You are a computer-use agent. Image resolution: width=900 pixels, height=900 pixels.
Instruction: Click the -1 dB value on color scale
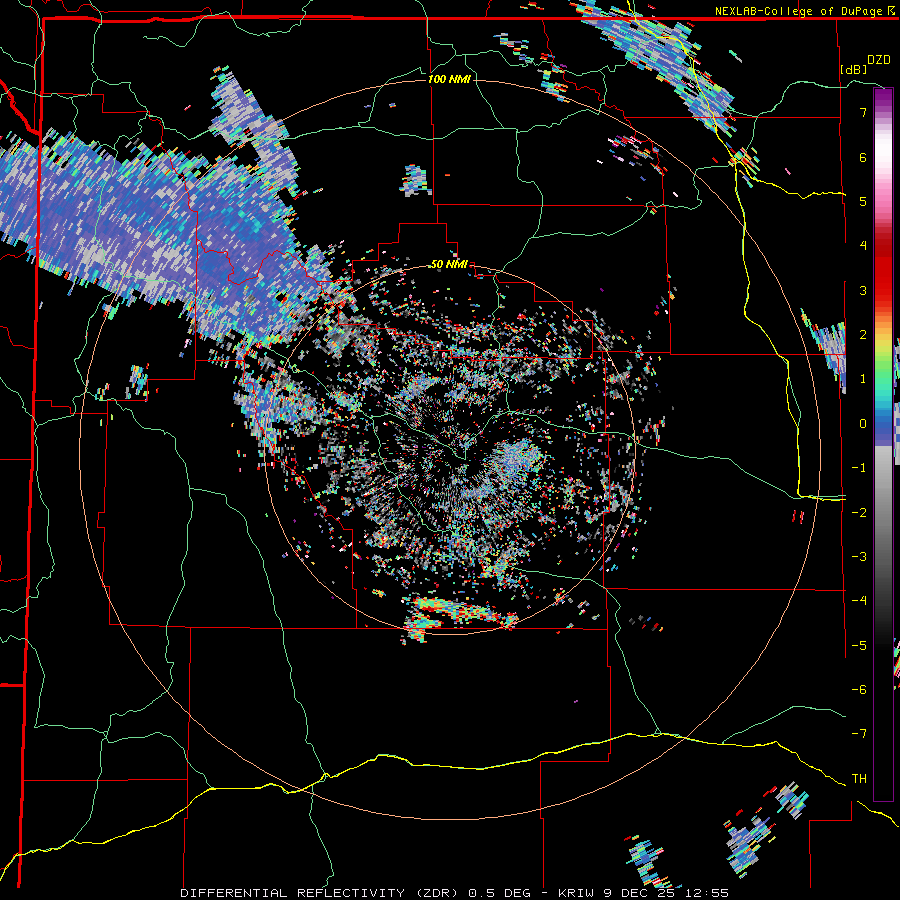(859, 468)
